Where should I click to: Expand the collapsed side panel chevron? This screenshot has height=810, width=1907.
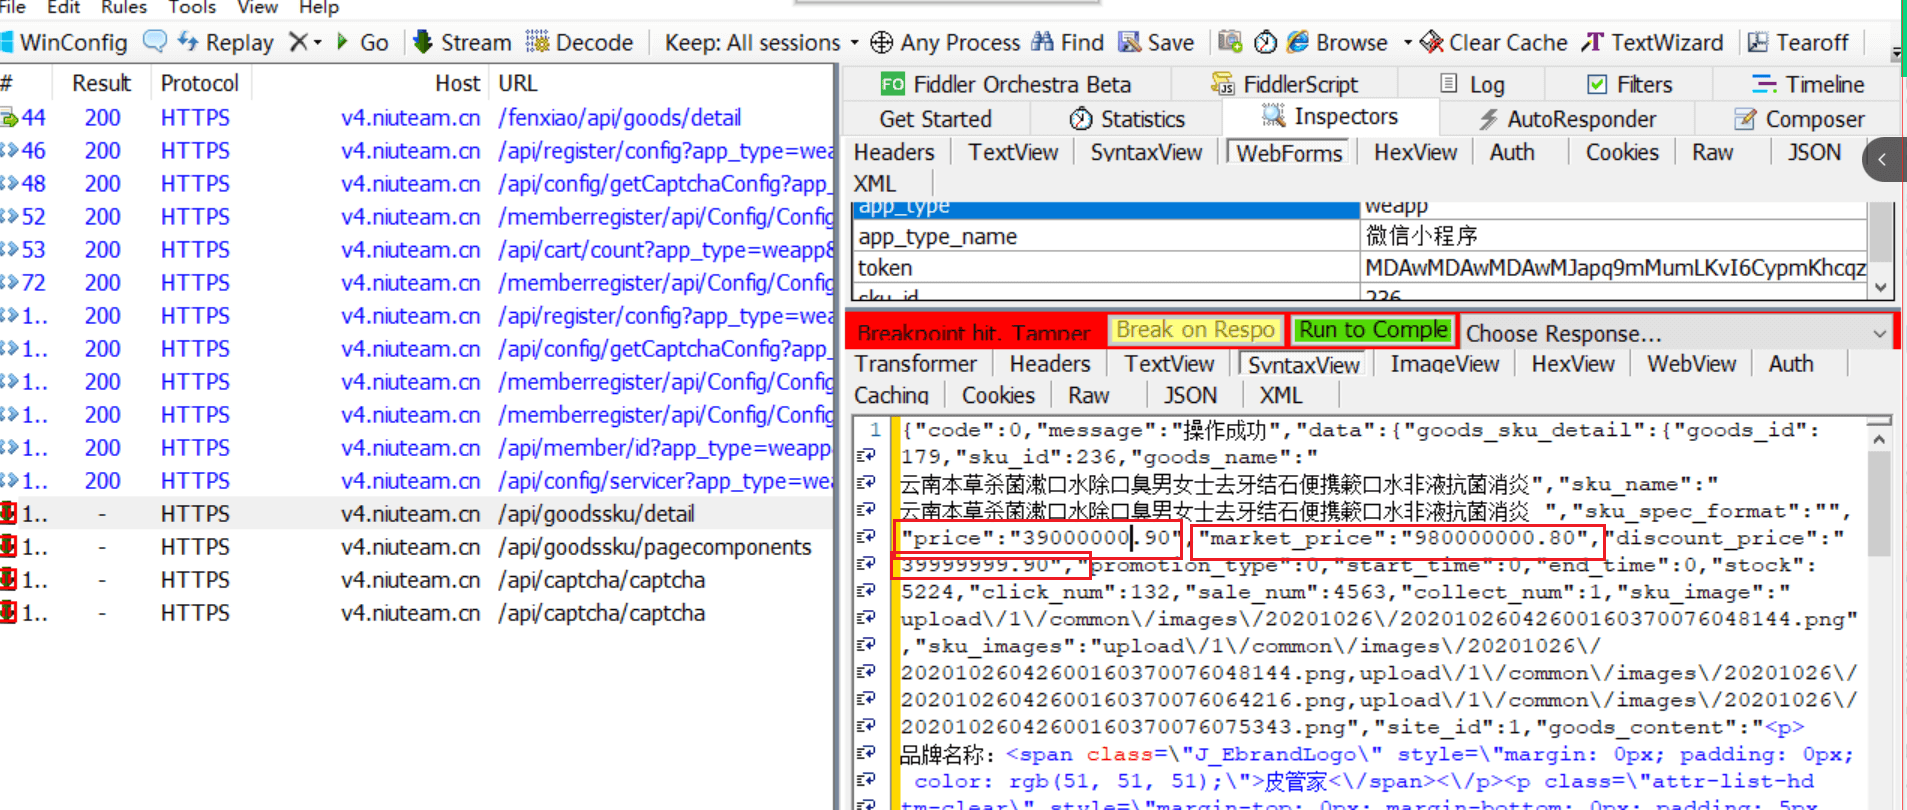point(1883,159)
